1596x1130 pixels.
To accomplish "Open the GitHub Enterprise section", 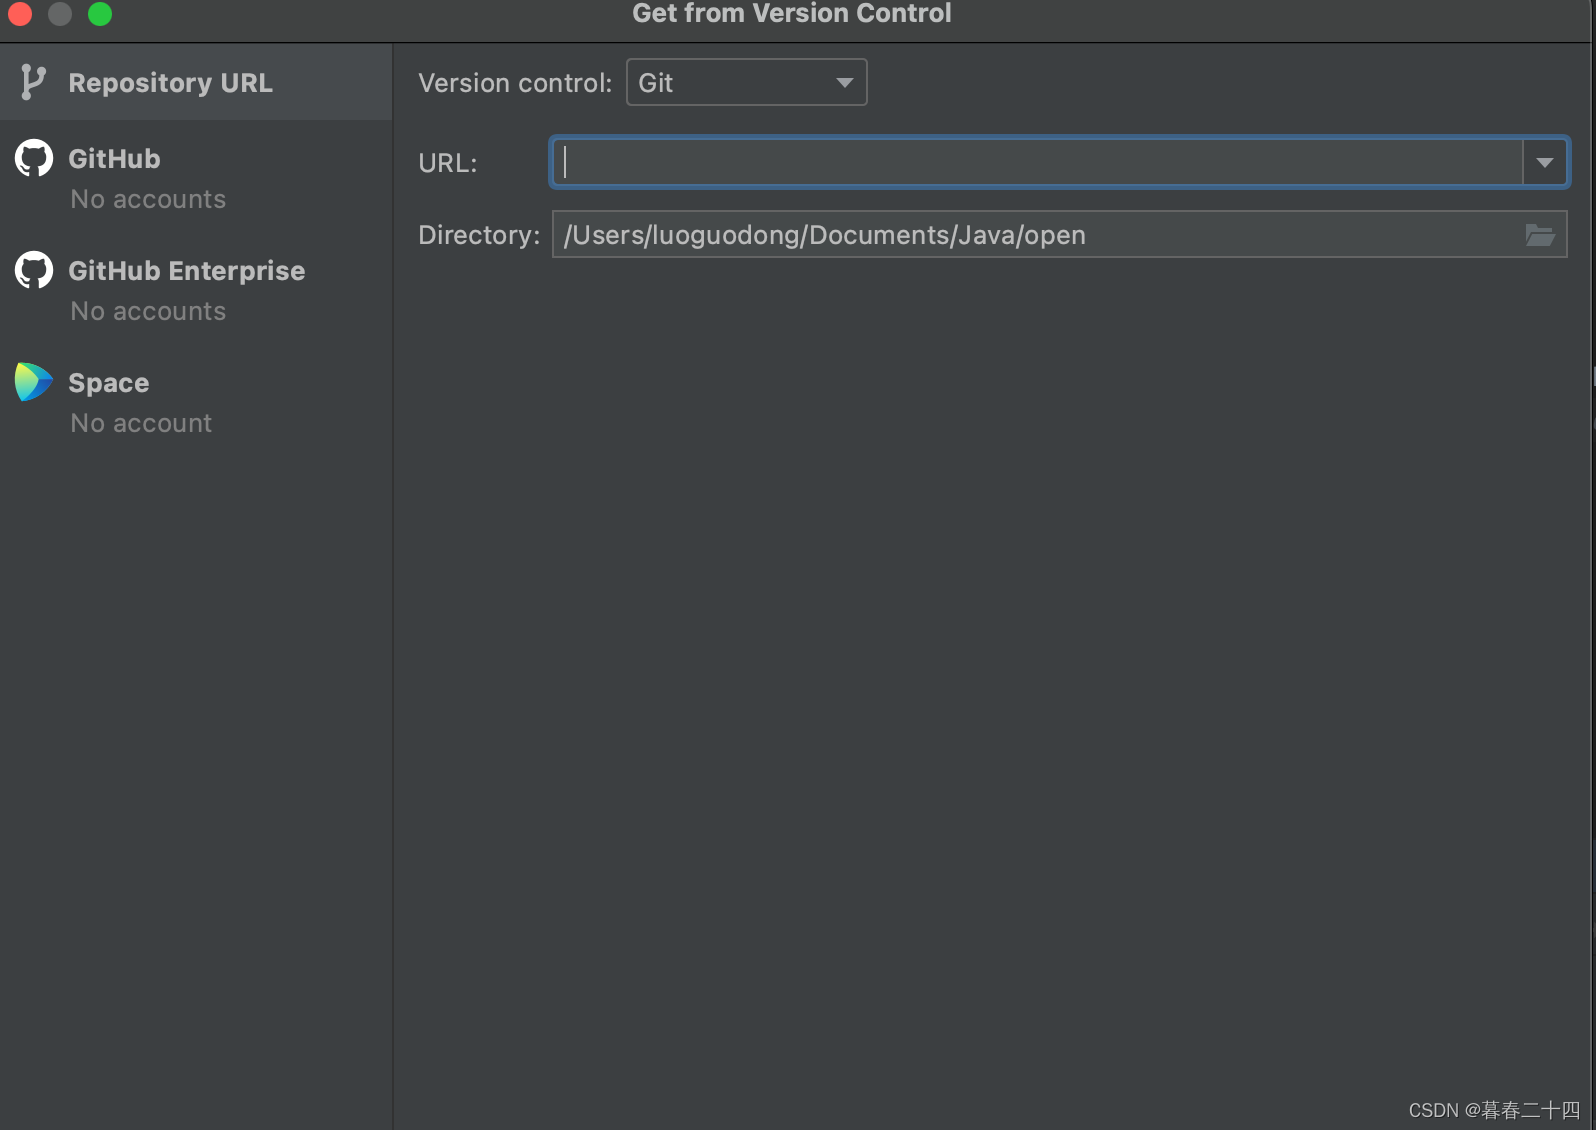I will (x=196, y=290).
